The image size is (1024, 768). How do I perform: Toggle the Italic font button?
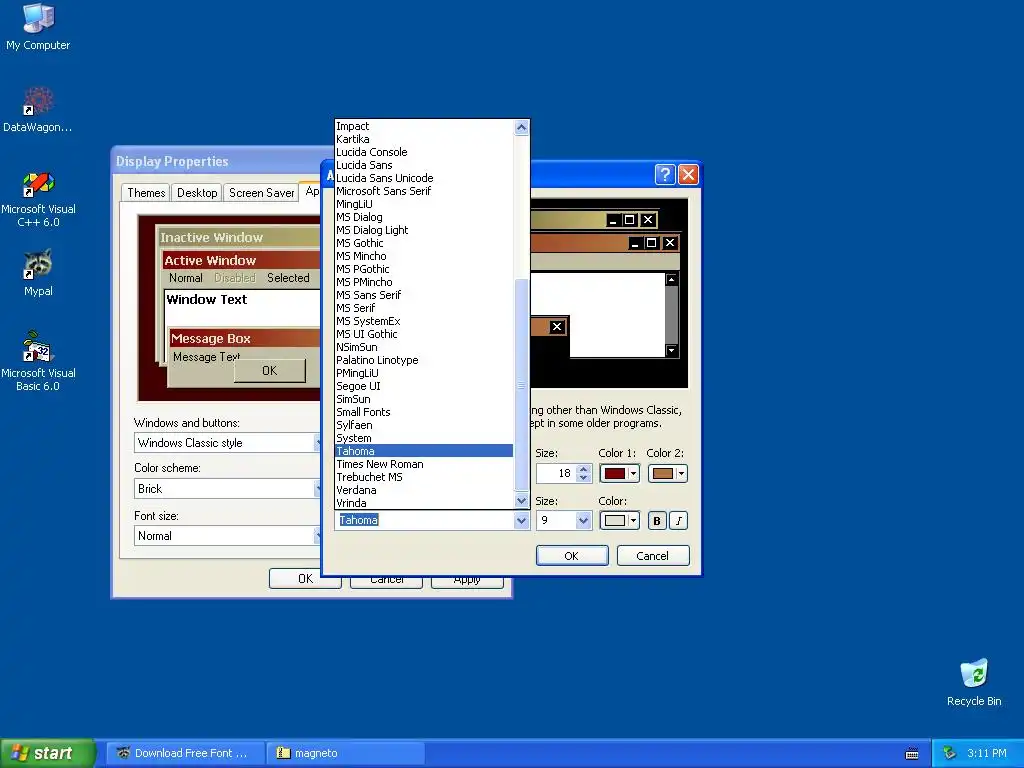[679, 520]
